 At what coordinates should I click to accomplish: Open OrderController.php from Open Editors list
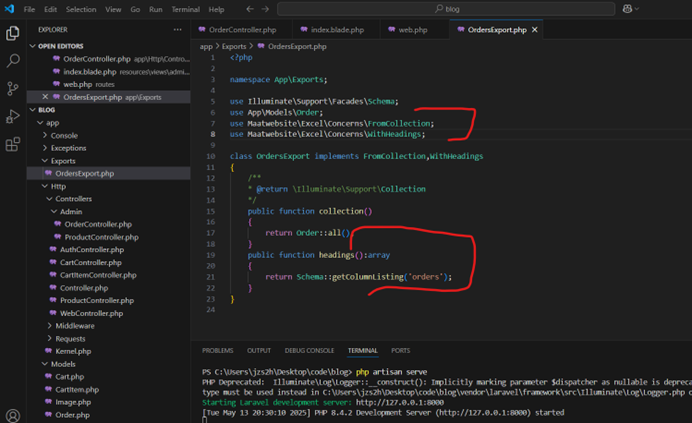109,59
